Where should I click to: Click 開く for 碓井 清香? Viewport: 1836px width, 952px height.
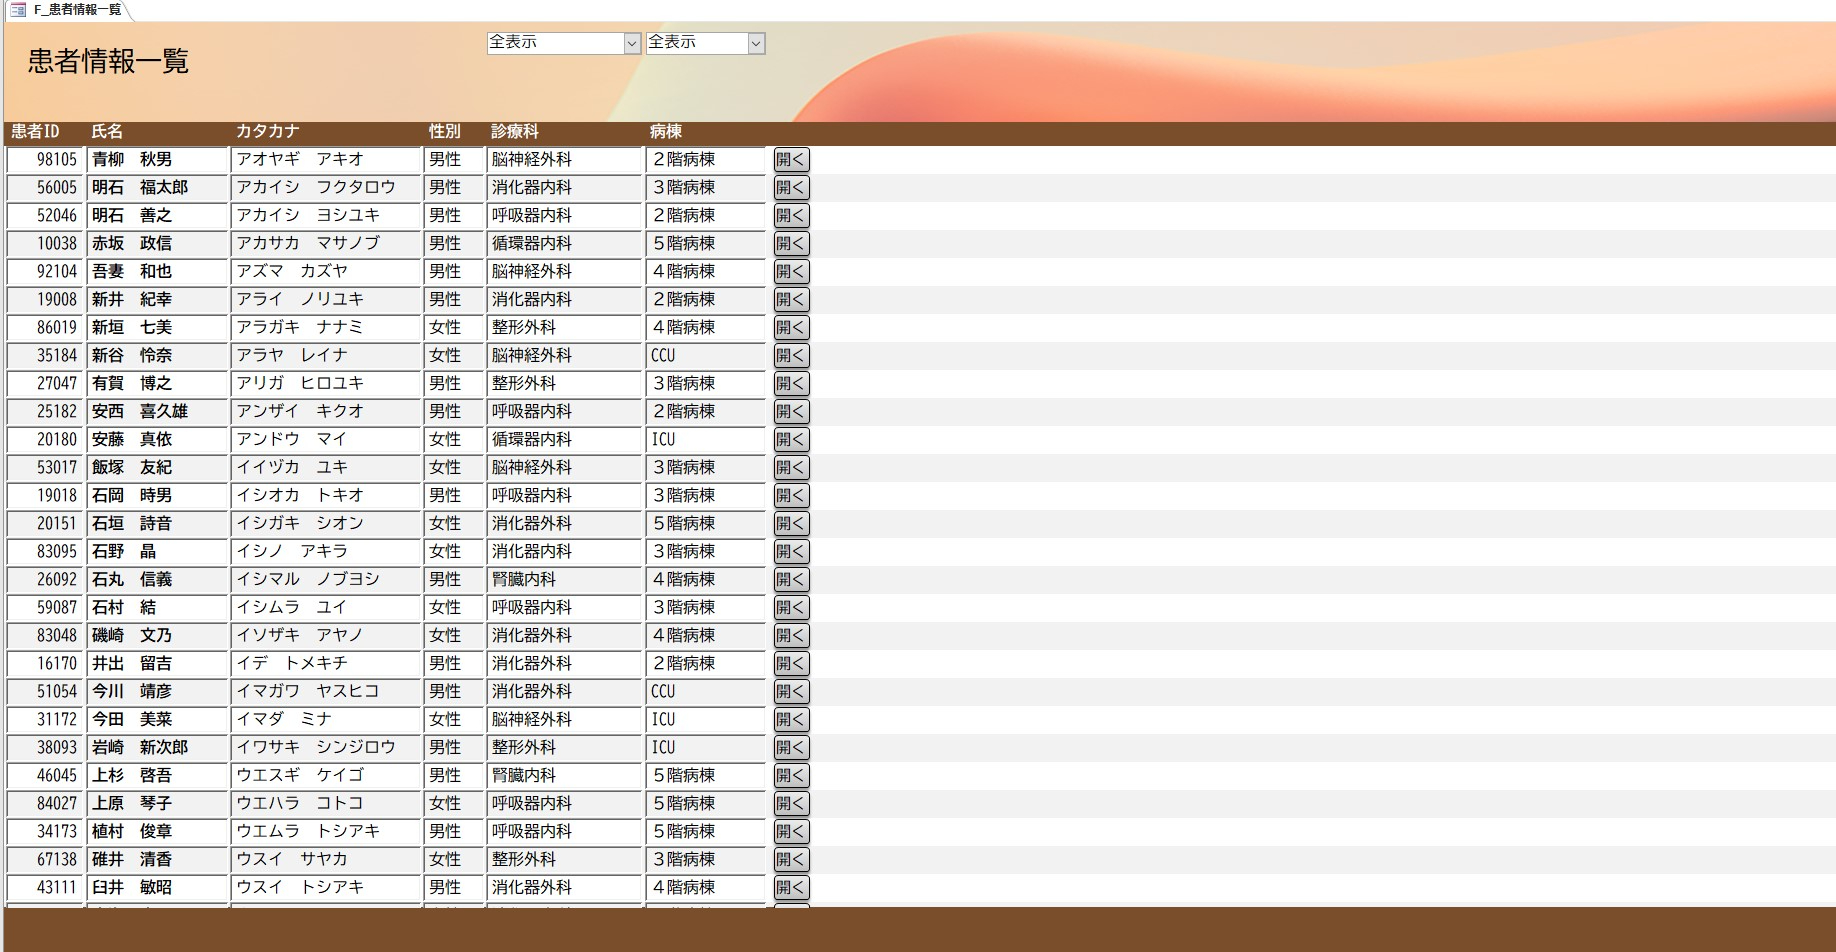pos(791,859)
